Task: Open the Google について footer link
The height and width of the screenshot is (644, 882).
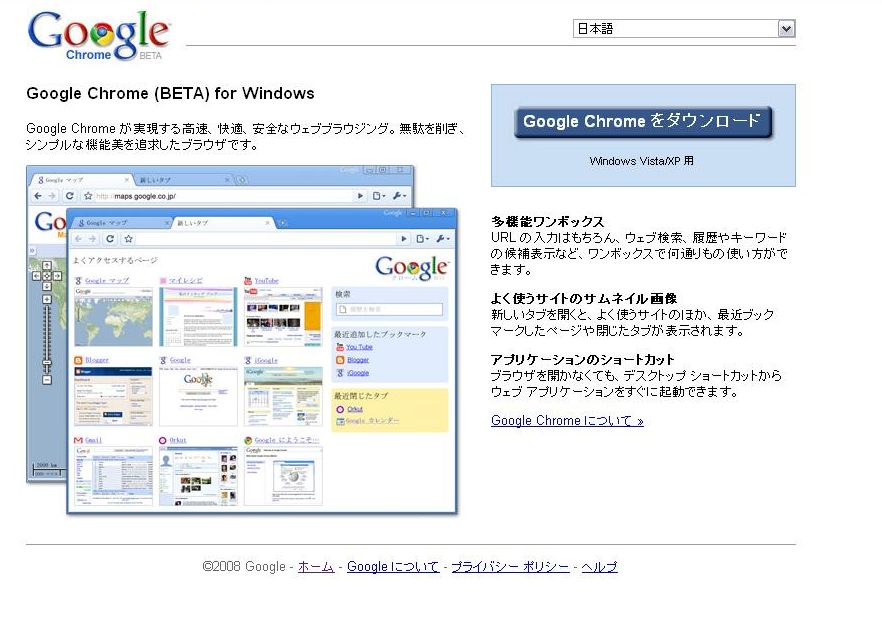Action: [393, 566]
